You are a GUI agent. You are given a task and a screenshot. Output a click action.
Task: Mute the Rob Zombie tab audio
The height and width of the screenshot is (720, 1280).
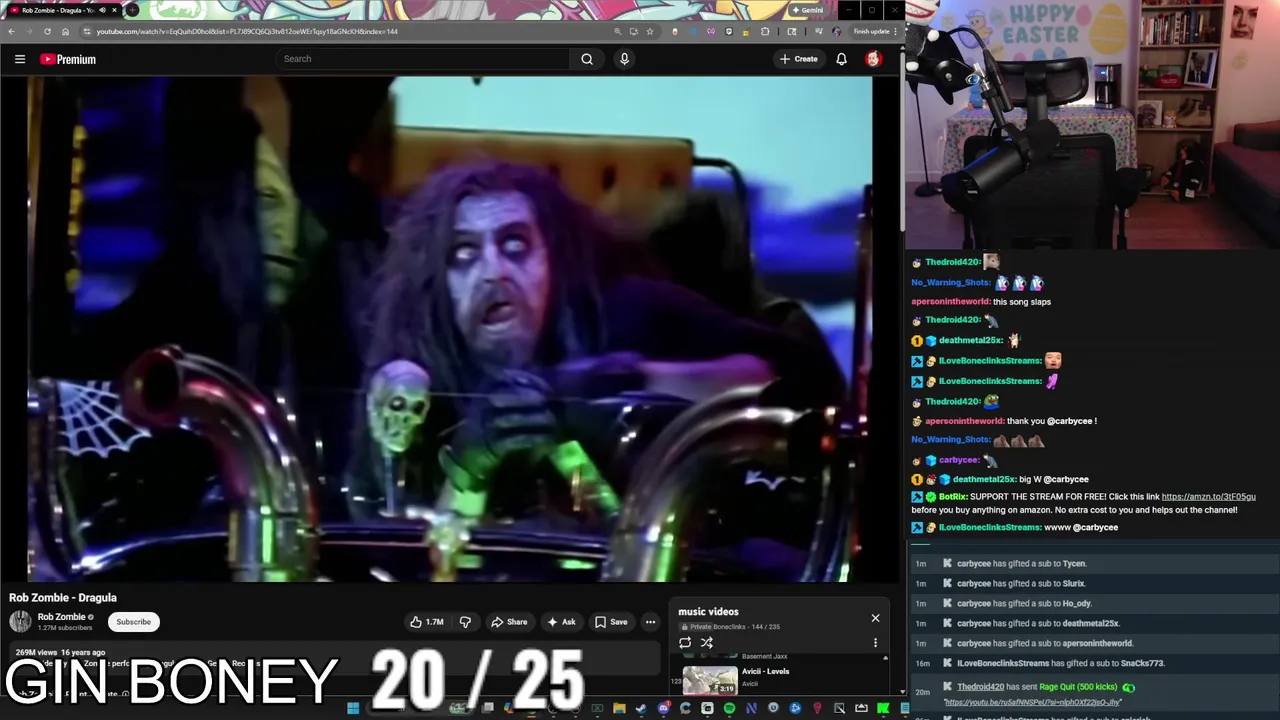[x=101, y=10]
